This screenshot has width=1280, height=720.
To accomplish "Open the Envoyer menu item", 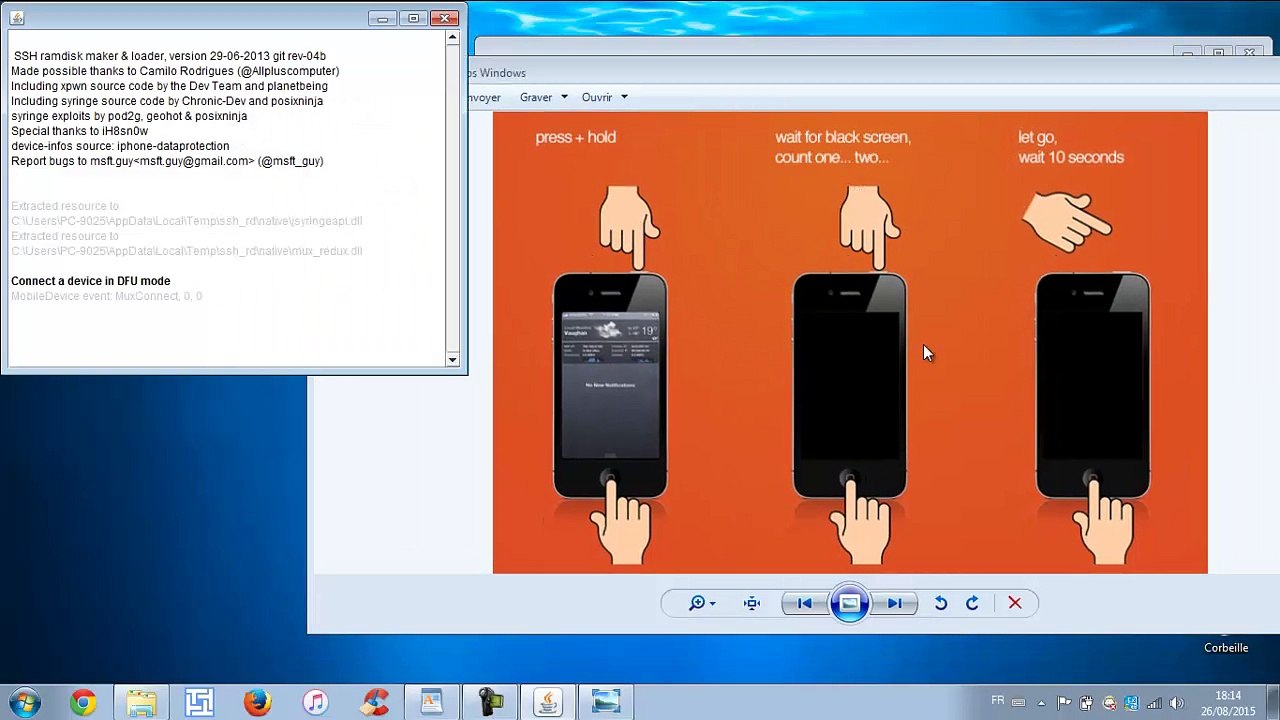I will point(484,97).
